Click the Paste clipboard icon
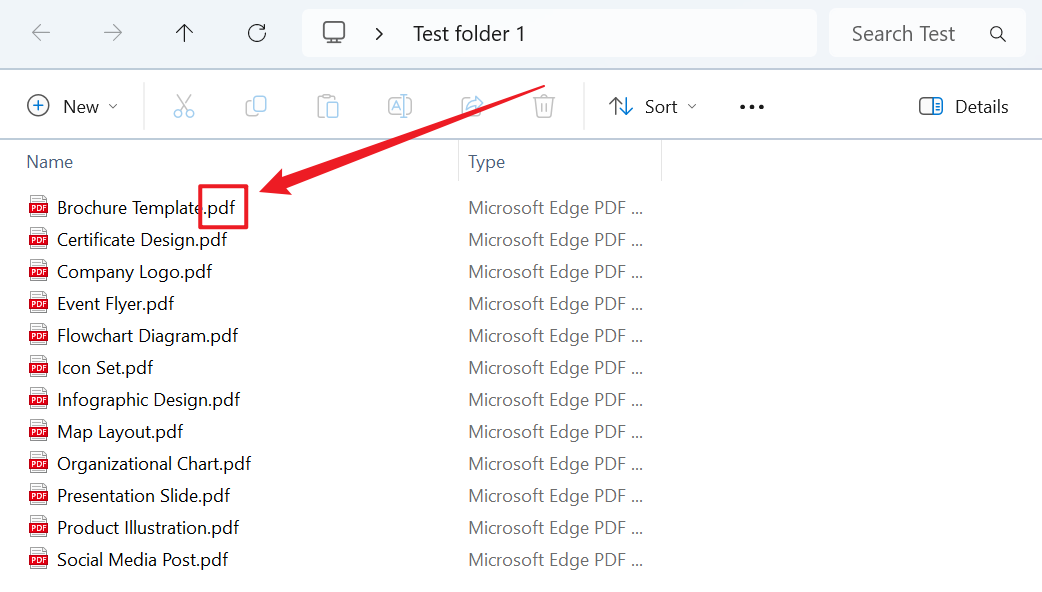Image resolution: width=1042 pixels, height=592 pixels. (x=328, y=106)
